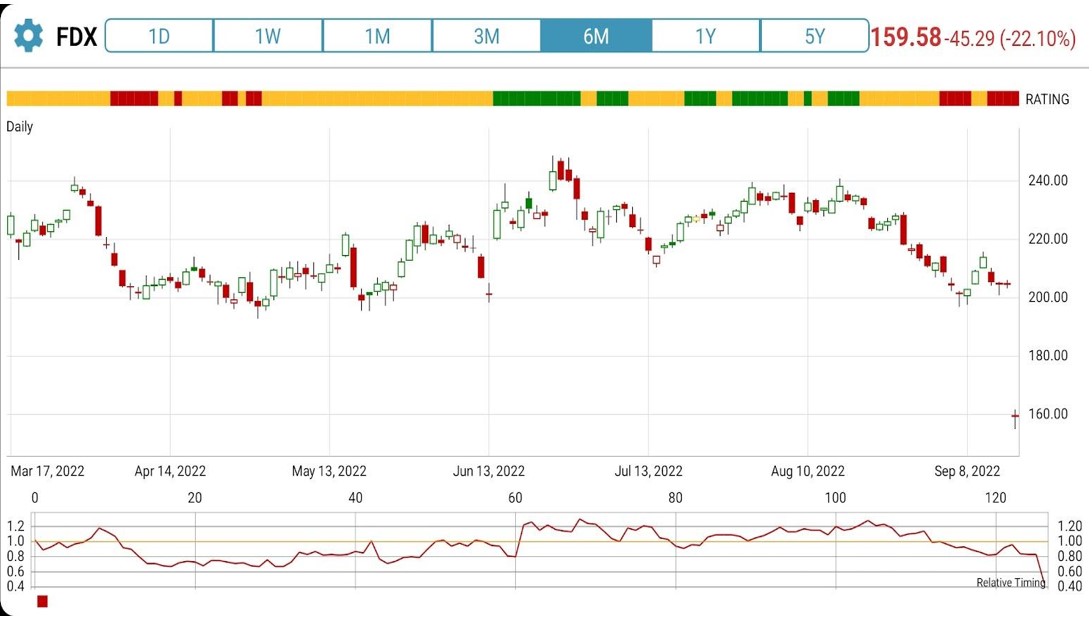The width and height of the screenshot is (1092, 618).
Task: Click the FDX ticker symbol
Action: coord(76,37)
